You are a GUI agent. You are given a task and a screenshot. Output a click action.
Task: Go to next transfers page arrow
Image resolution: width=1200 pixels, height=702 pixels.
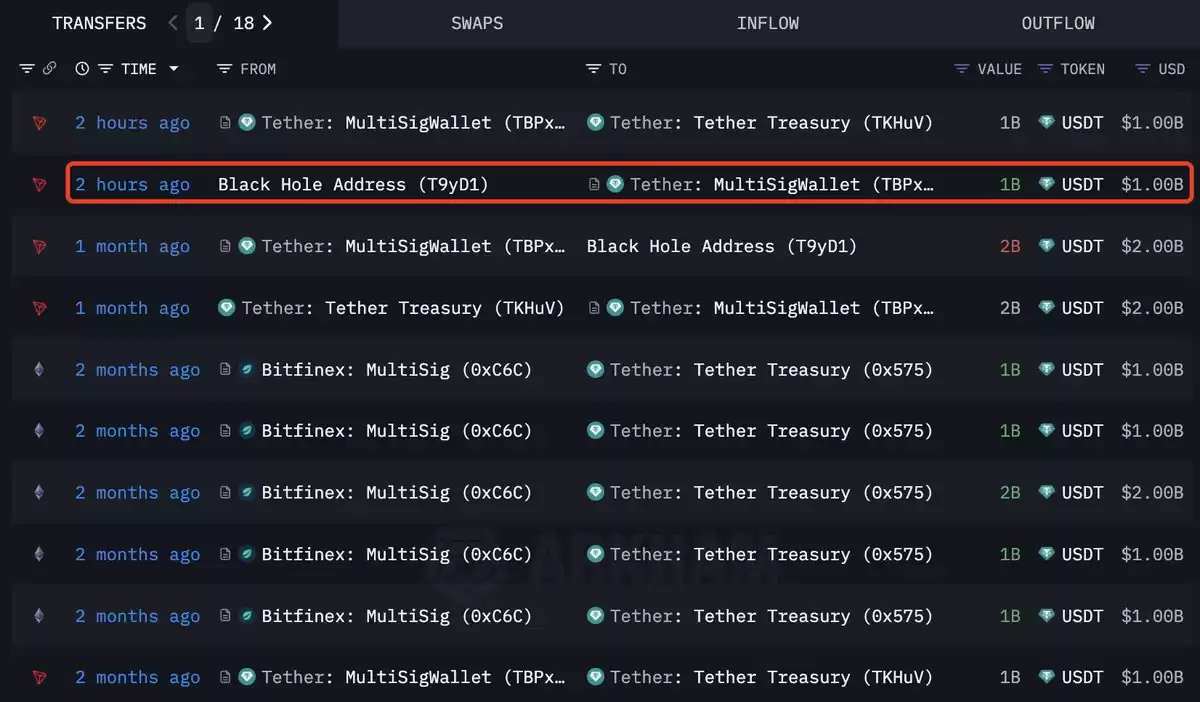click(x=267, y=23)
